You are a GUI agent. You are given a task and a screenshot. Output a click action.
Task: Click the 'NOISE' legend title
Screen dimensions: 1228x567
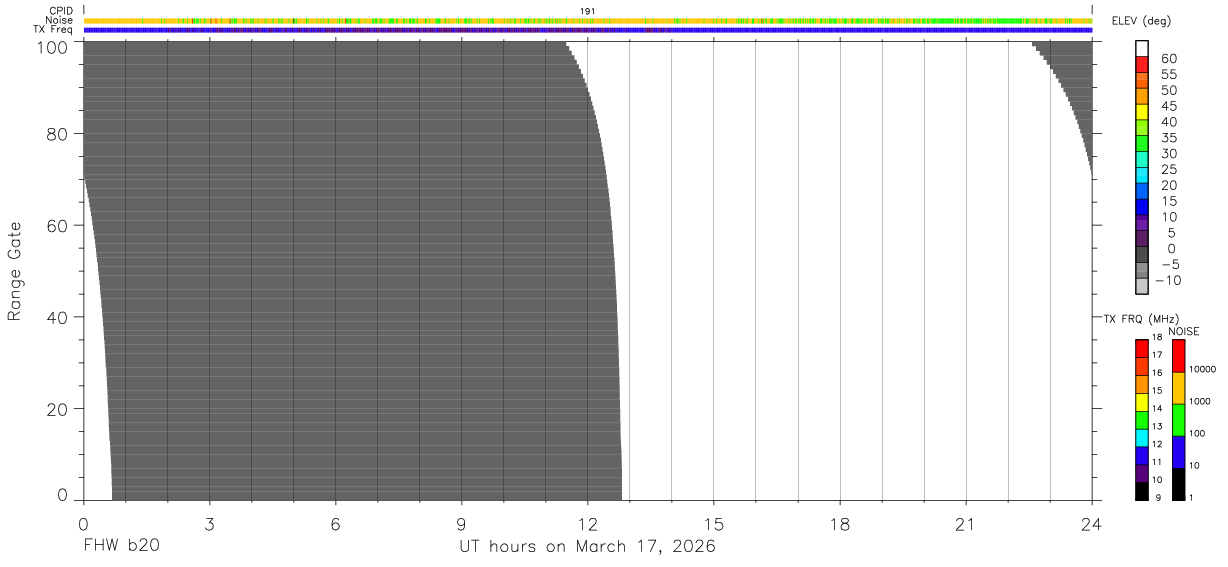click(1183, 331)
